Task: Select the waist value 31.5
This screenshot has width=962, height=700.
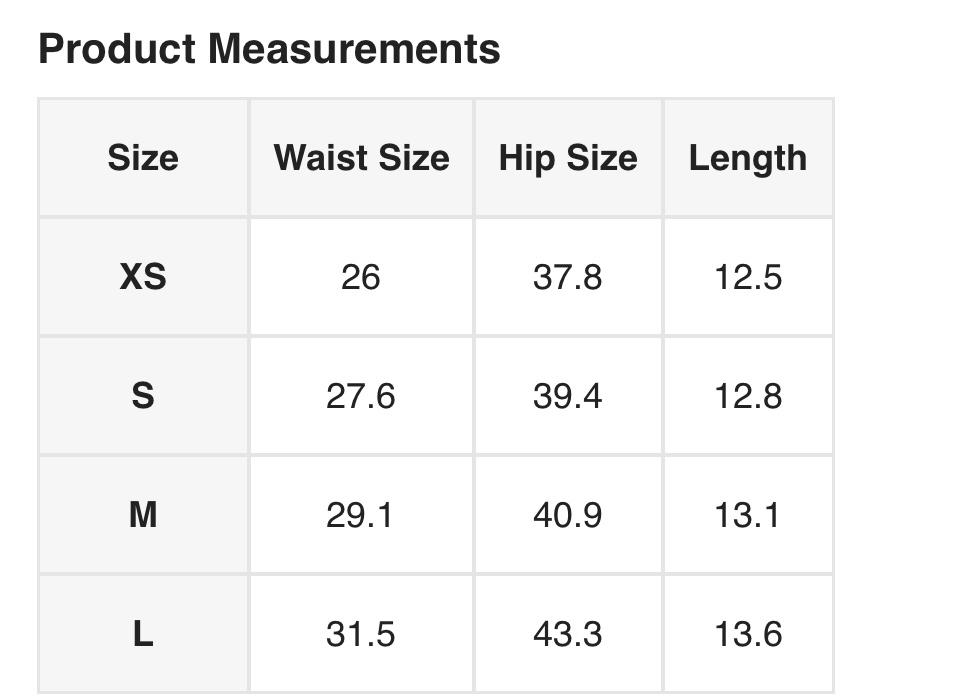Action: 360,634
